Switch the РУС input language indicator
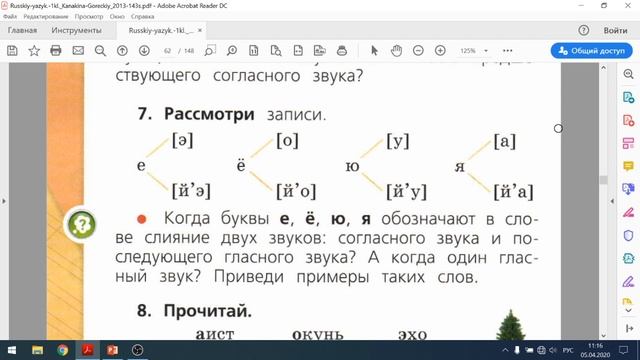 point(568,350)
